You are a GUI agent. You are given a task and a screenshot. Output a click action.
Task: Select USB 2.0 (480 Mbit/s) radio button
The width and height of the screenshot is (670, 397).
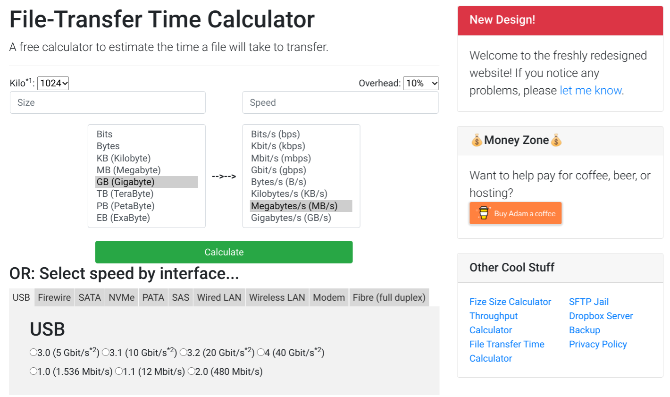pos(191,371)
